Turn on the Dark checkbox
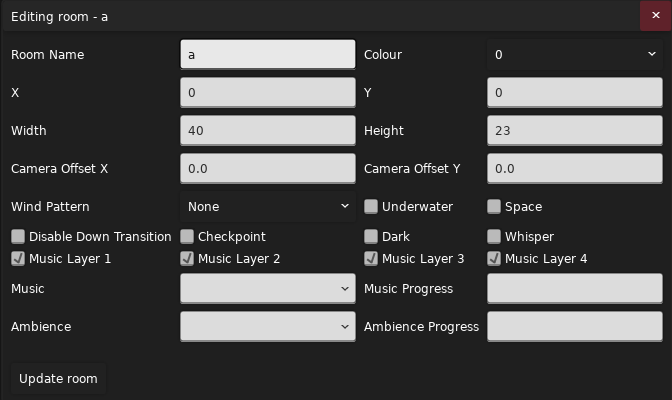 pos(371,237)
